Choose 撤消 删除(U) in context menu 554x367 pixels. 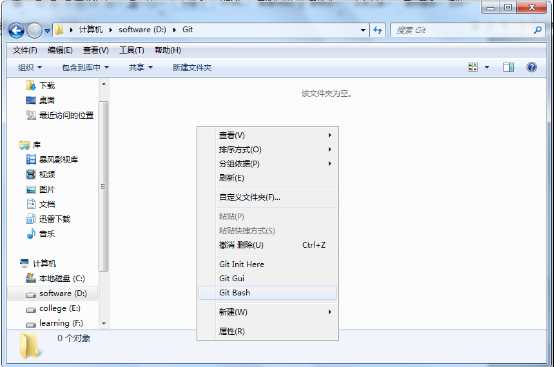[x=267, y=245]
